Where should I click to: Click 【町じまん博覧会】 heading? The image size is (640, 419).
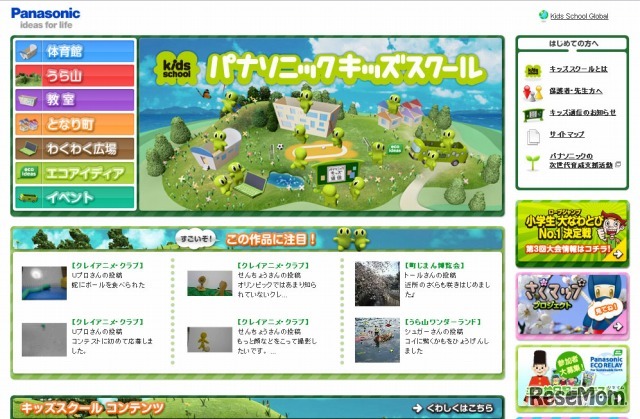tap(434, 266)
